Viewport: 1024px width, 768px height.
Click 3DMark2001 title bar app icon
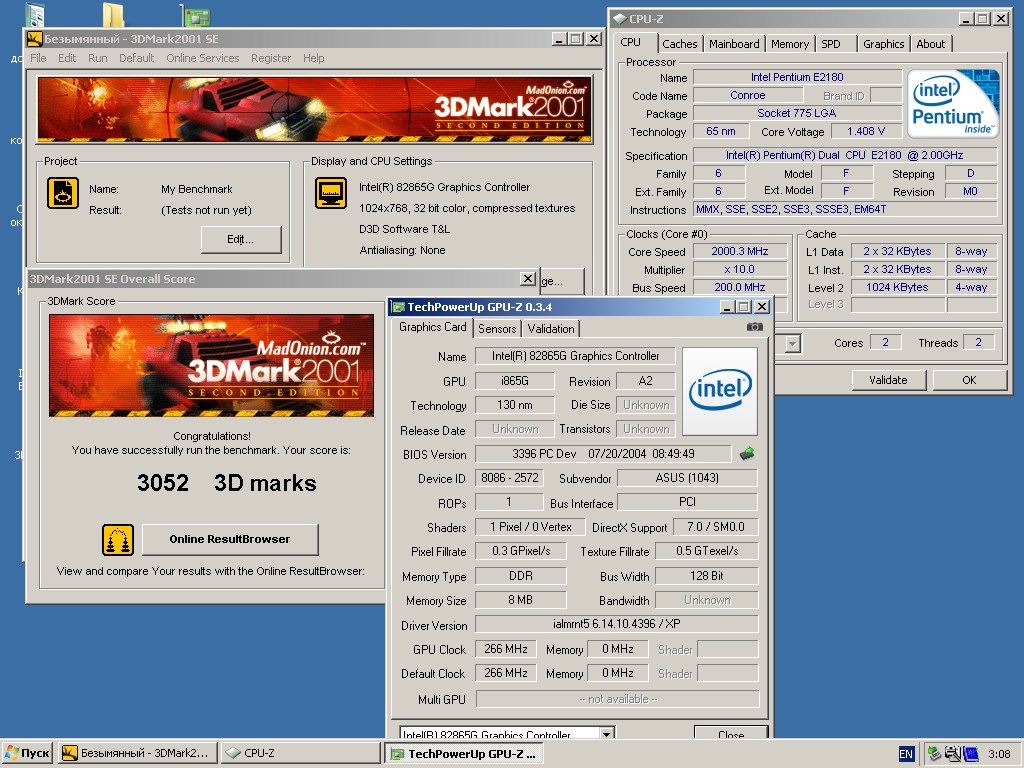pyautogui.click(x=35, y=39)
